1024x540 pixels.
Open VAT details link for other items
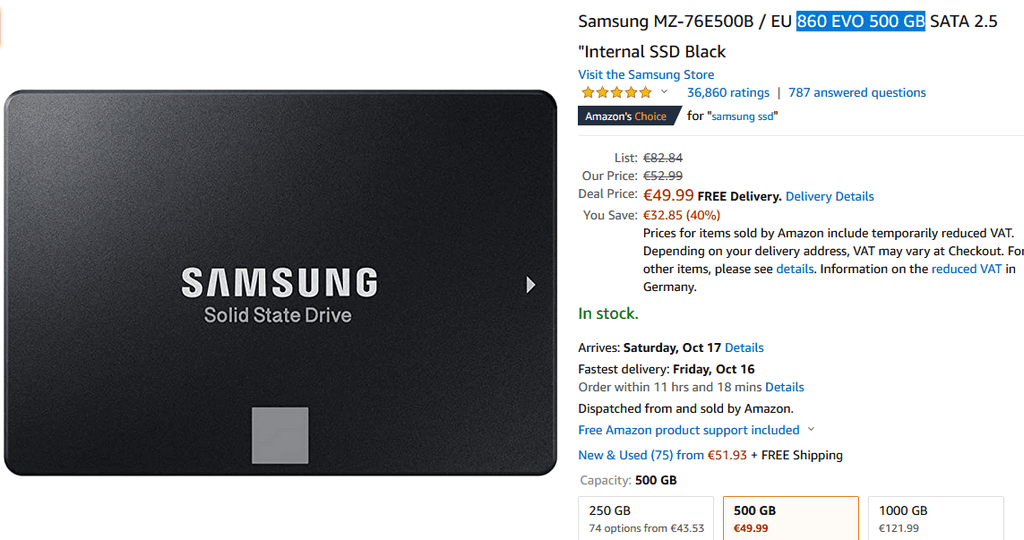click(x=795, y=269)
